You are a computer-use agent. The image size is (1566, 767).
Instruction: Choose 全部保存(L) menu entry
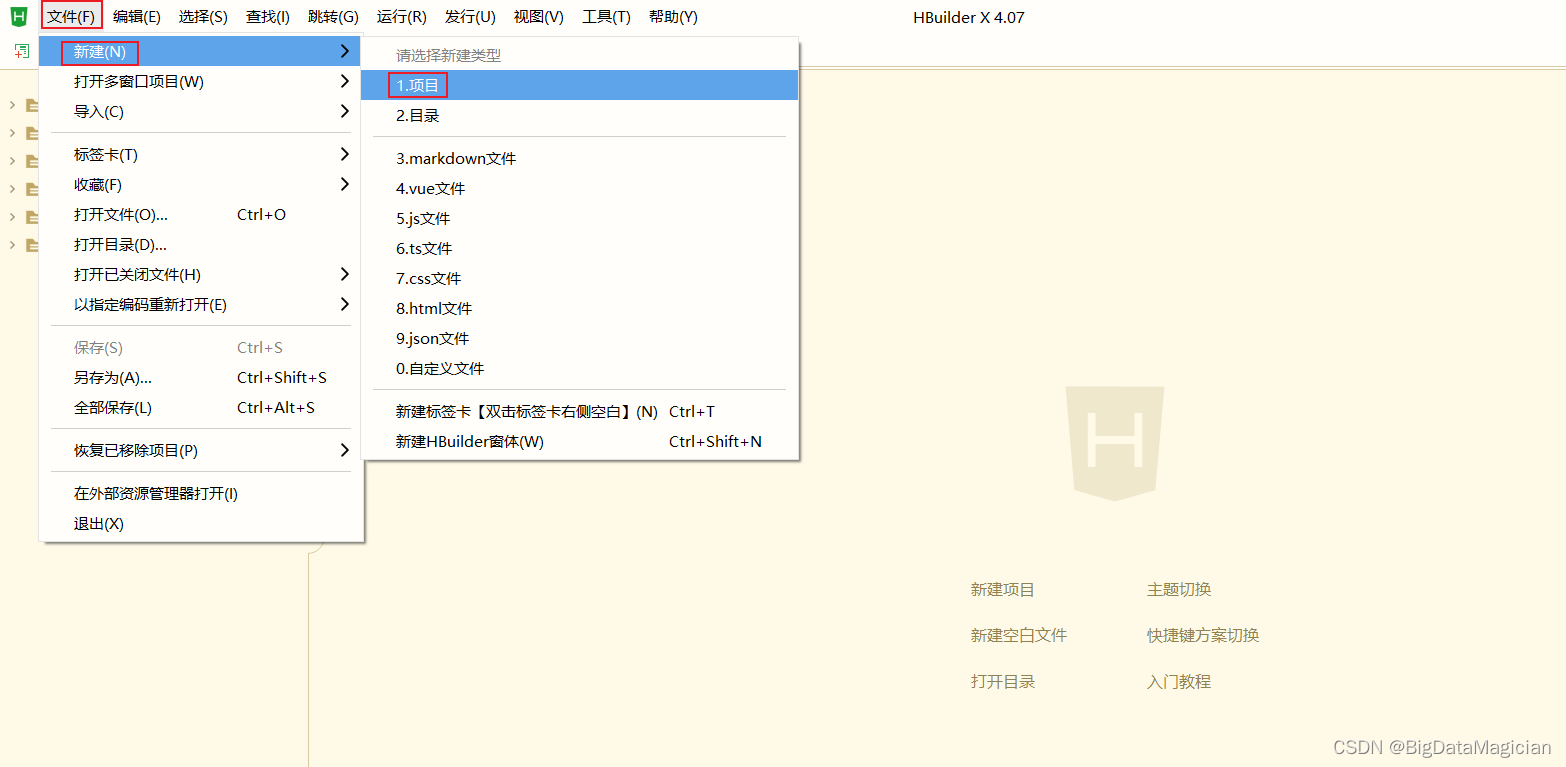coord(200,408)
